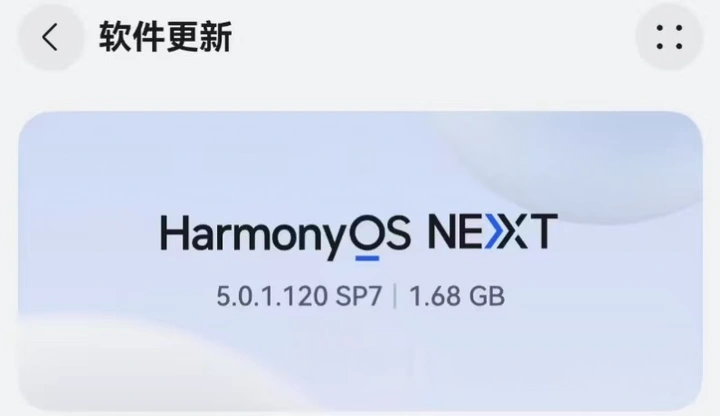This screenshot has height=416, width=720.
Task: Tap the version number 5.0.1.120 SP7
Action: tap(299, 296)
